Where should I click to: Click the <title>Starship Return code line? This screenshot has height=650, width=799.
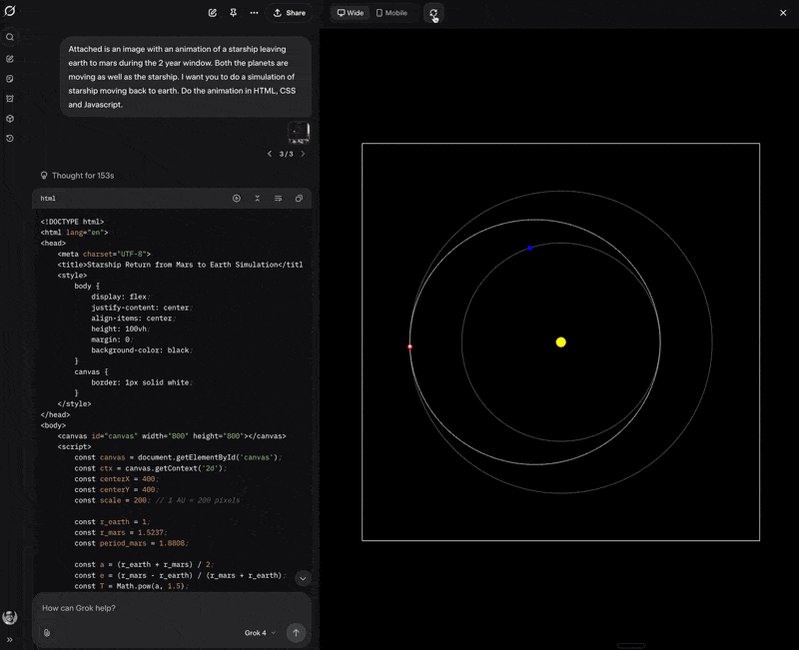[x=180, y=265]
